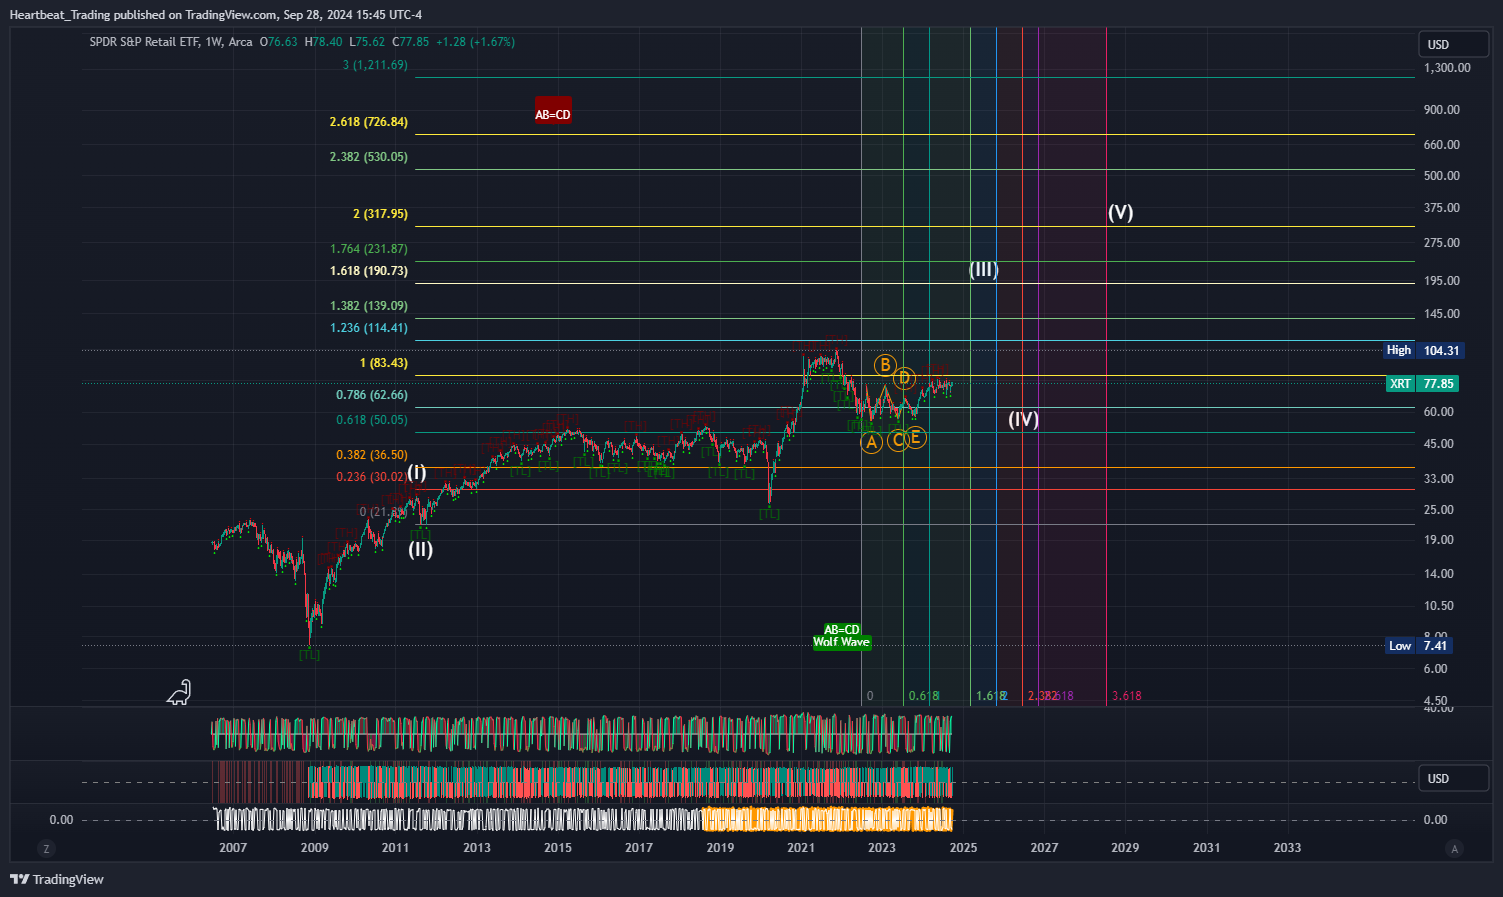Click the 3.618 time zone label
The height and width of the screenshot is (897, 1503).
1127,696
